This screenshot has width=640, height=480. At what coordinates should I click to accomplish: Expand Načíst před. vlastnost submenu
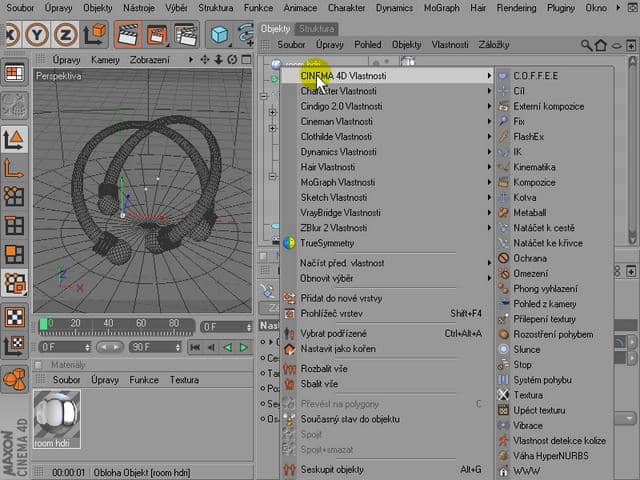(387, 263)
